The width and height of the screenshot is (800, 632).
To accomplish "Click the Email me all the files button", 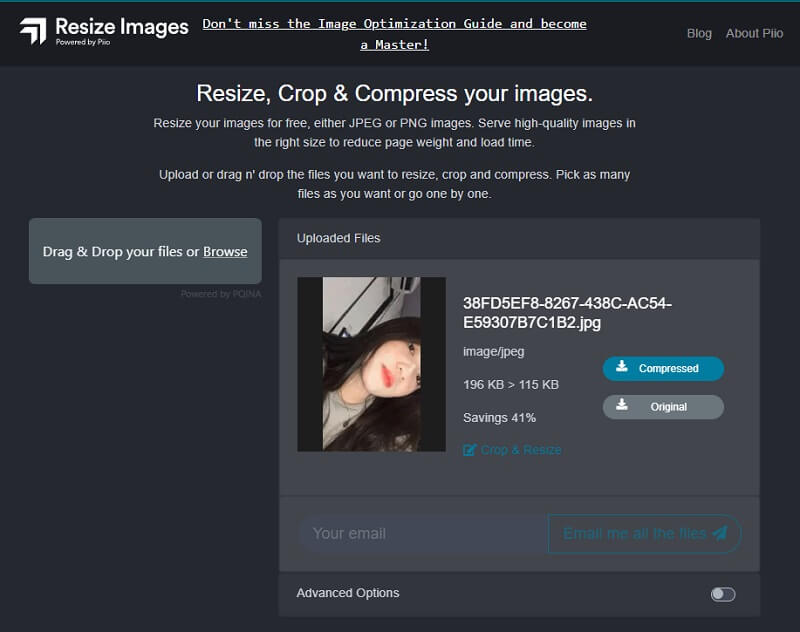I will [x=644, y=533].
